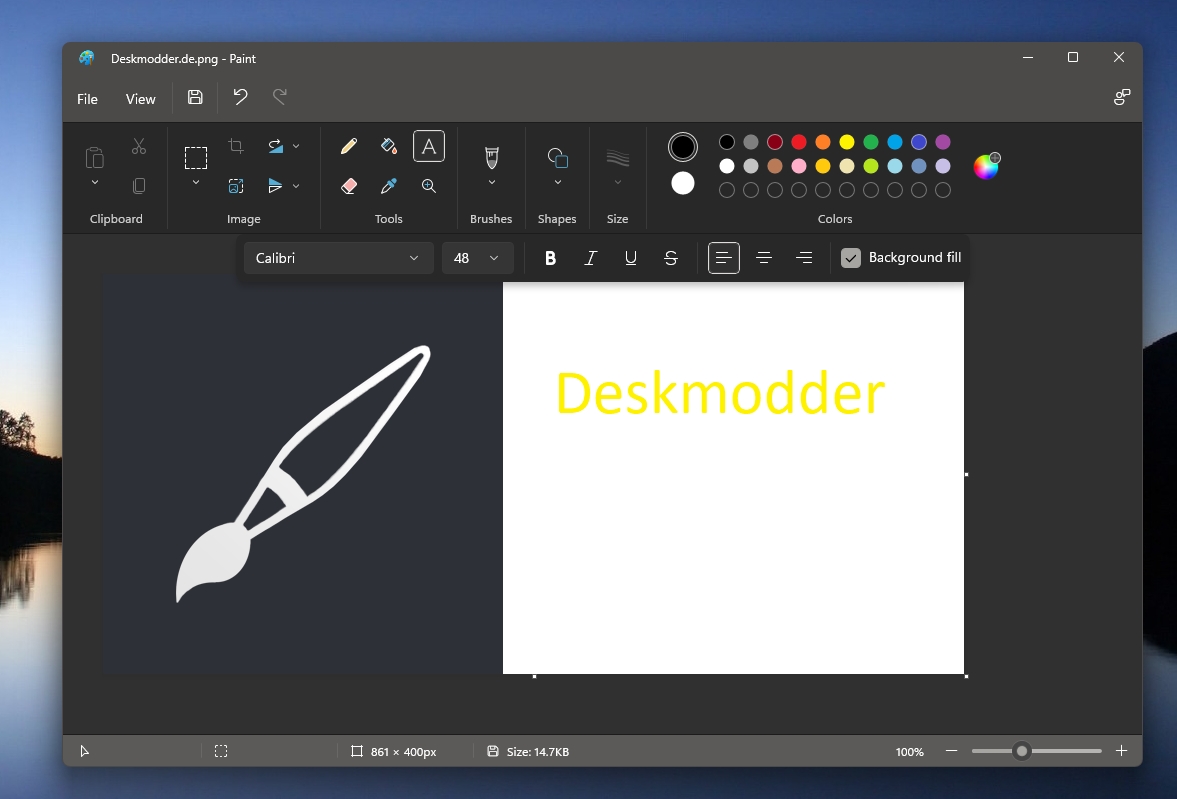Open the File menu
The height and width of the screenshot is (799, 1177).
coord(87,99)
